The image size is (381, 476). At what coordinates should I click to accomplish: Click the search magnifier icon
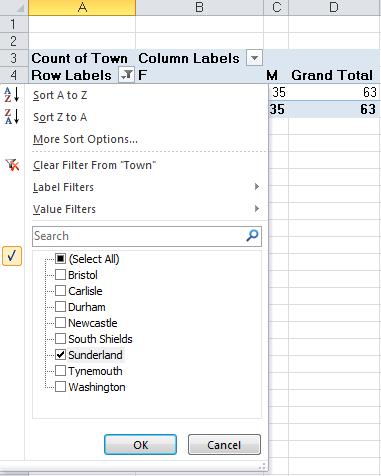tap(252, 236)
